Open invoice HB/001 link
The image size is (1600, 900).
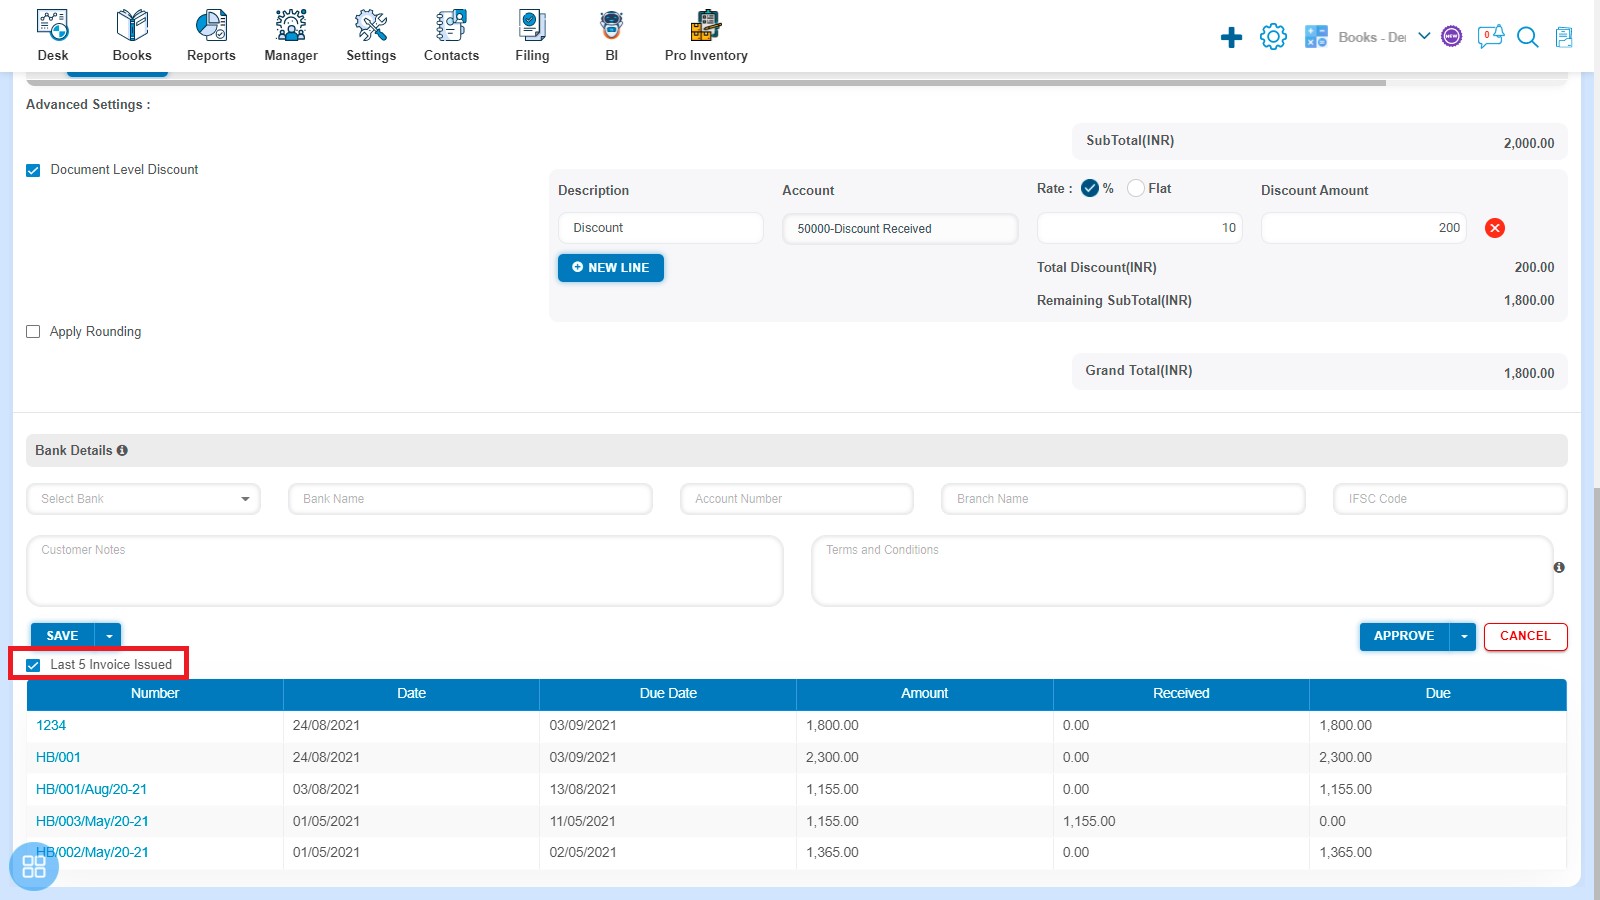[x=58, y=757]
